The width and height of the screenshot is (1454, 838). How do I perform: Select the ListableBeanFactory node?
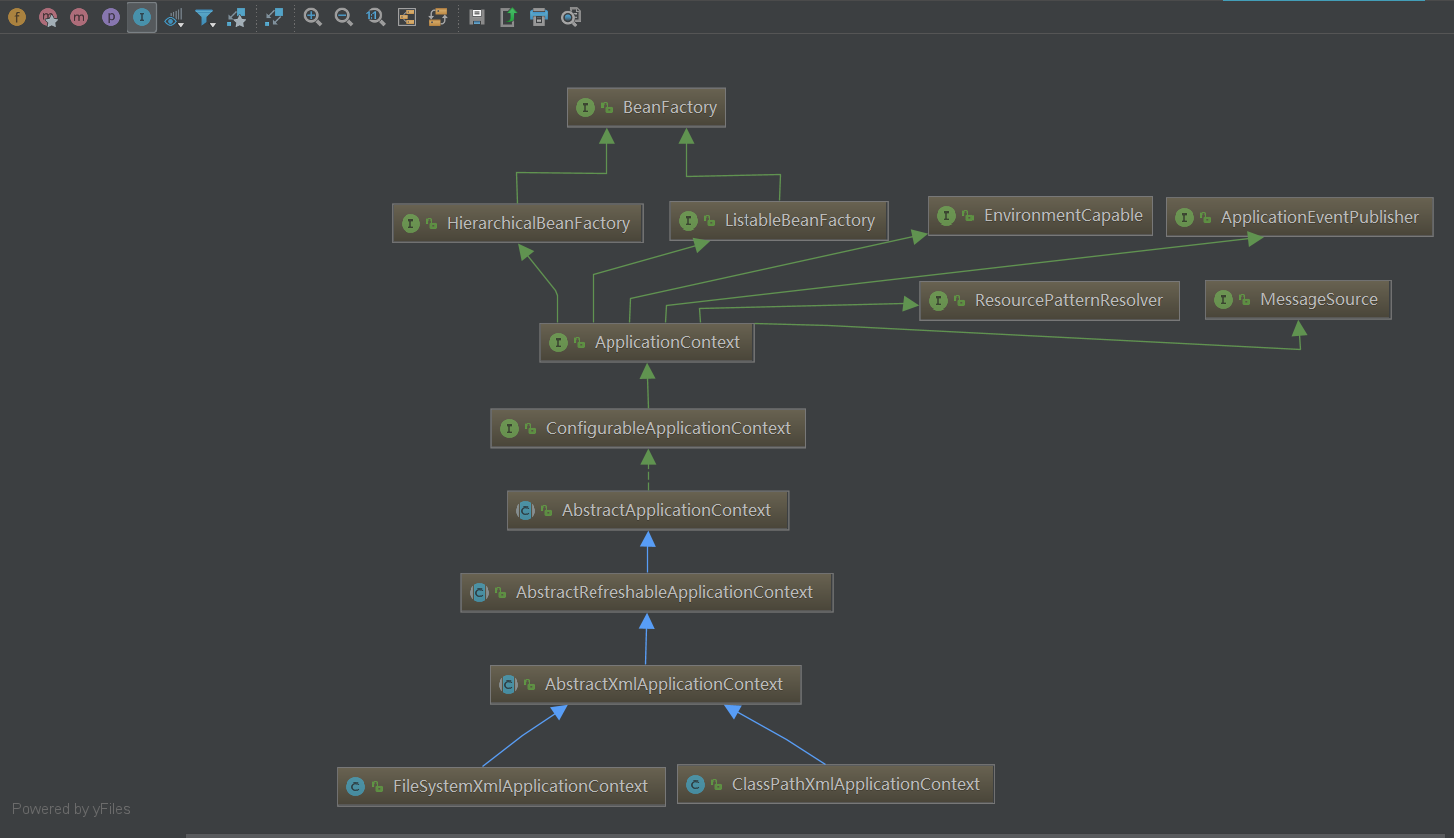(778, 221)
